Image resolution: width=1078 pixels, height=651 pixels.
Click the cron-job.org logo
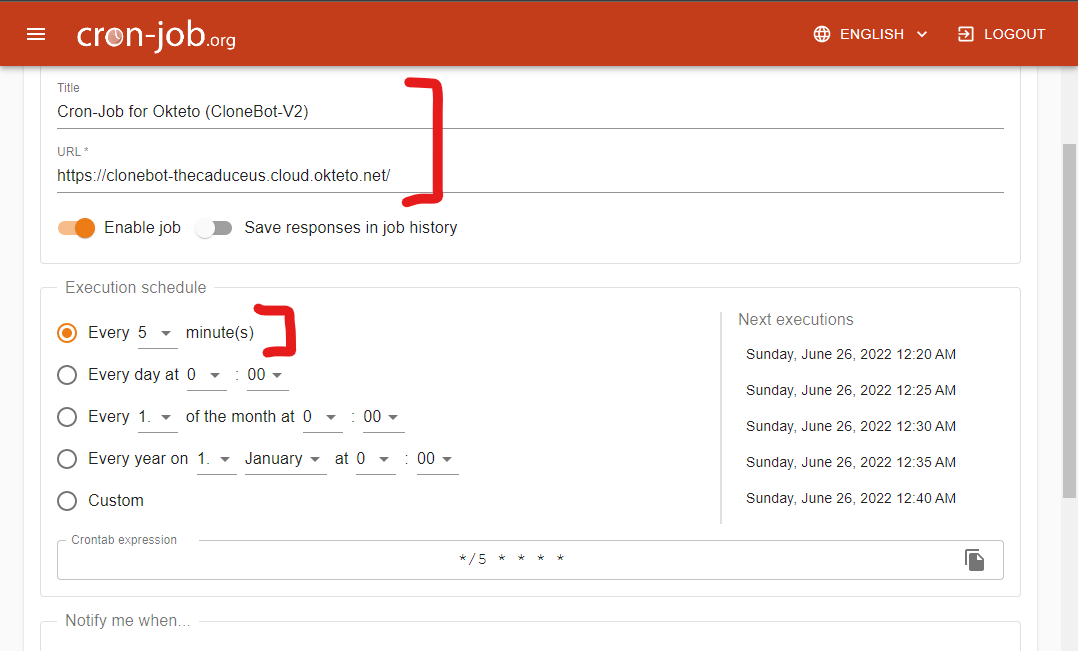click(x=156, y=35)
